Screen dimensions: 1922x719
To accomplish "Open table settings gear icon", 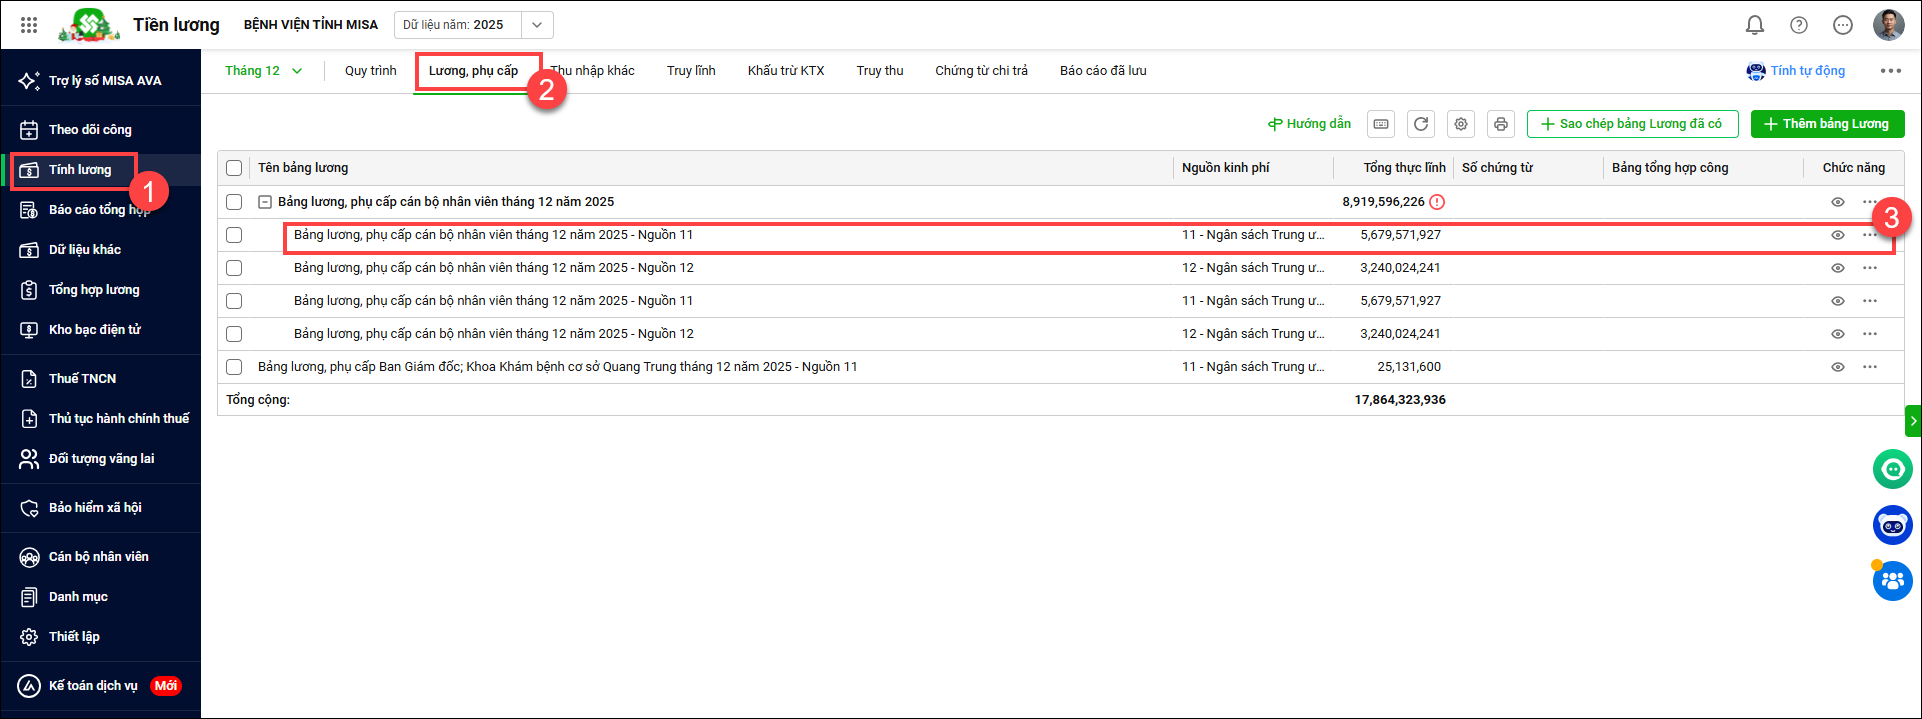I will click(x=1460, y=124).
